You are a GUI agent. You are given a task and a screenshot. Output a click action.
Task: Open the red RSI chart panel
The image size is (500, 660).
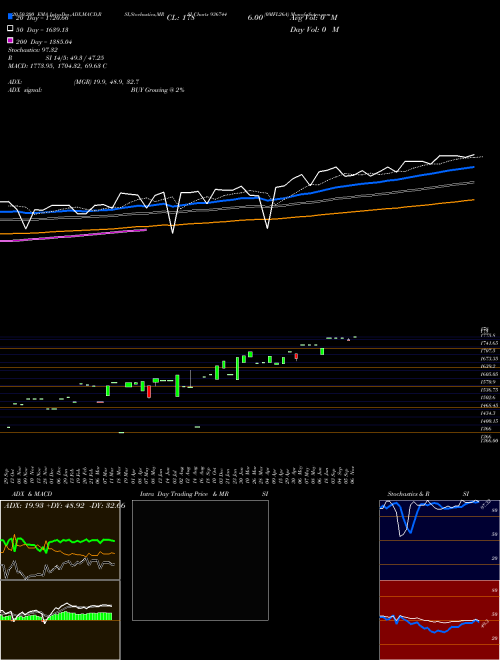pos(439,620)
